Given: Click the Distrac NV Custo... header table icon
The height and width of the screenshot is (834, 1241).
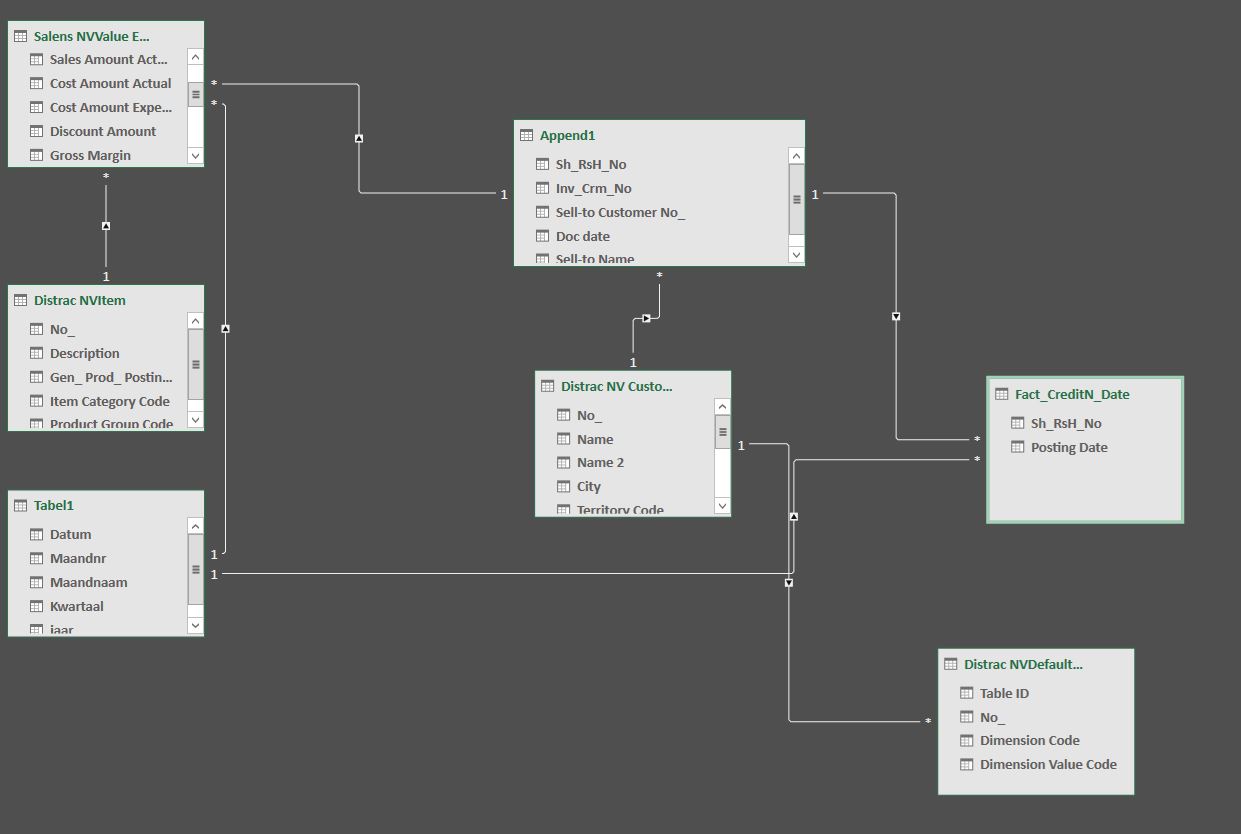Looking at the screenshot, I should click(x=547, y=386).
